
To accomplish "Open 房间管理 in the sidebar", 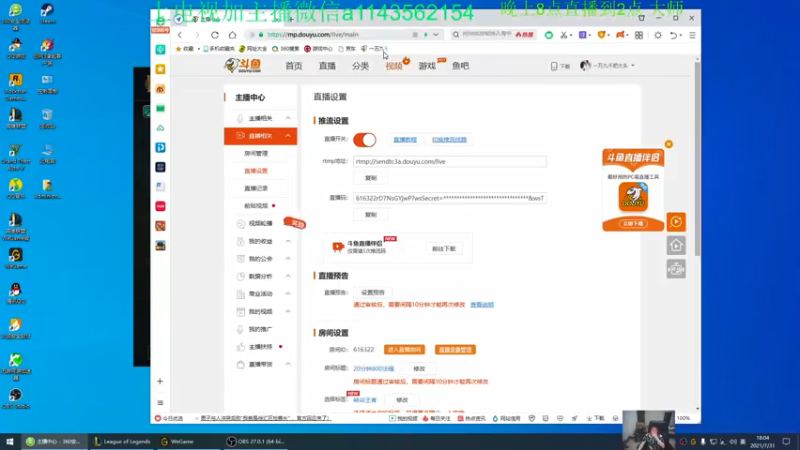I will (256, 154).
